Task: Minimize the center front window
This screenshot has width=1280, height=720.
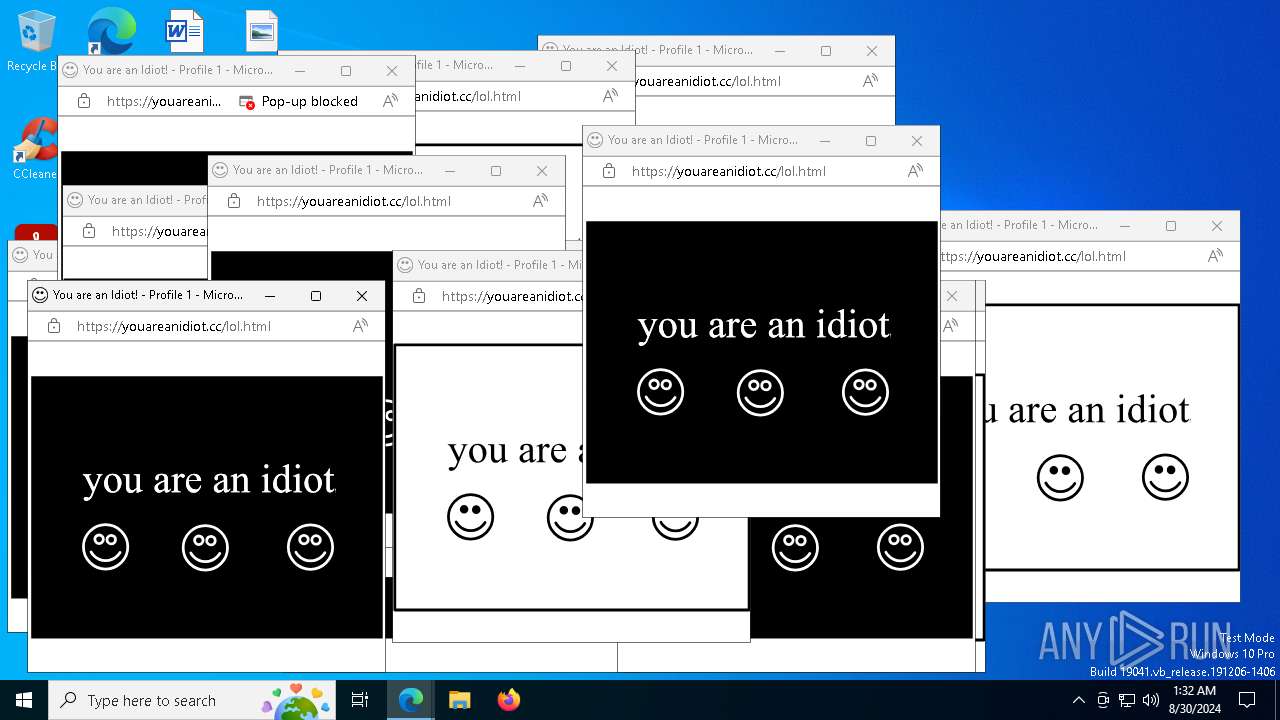Action: click(825, 141)
